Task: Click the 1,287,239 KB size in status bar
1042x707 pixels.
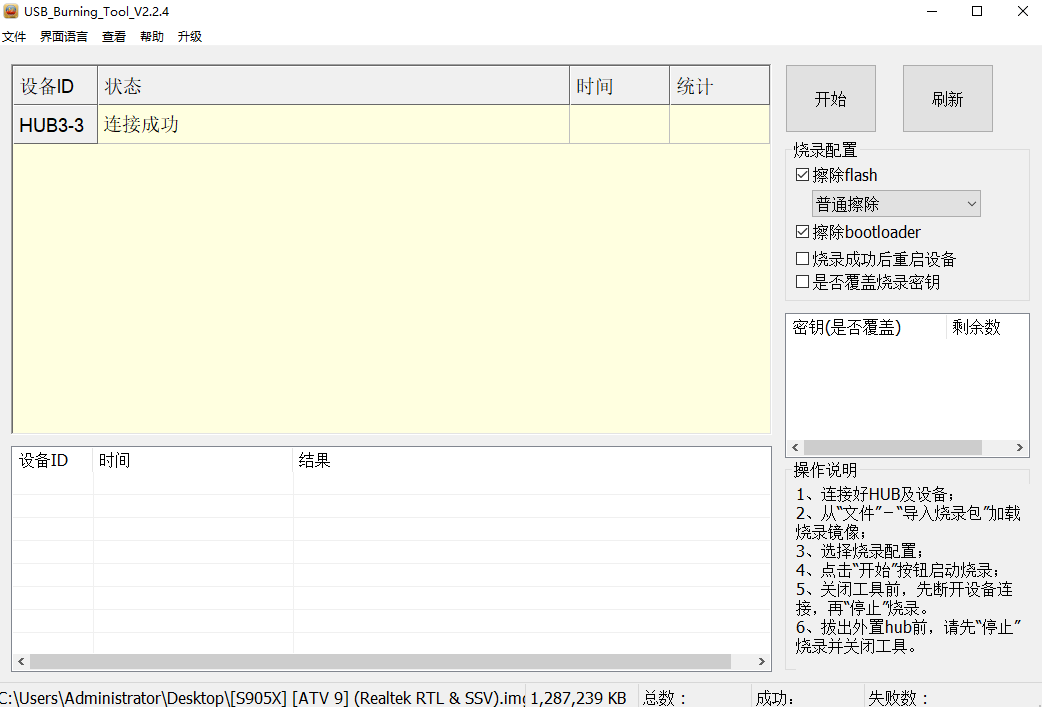Action: pos(579,698)
